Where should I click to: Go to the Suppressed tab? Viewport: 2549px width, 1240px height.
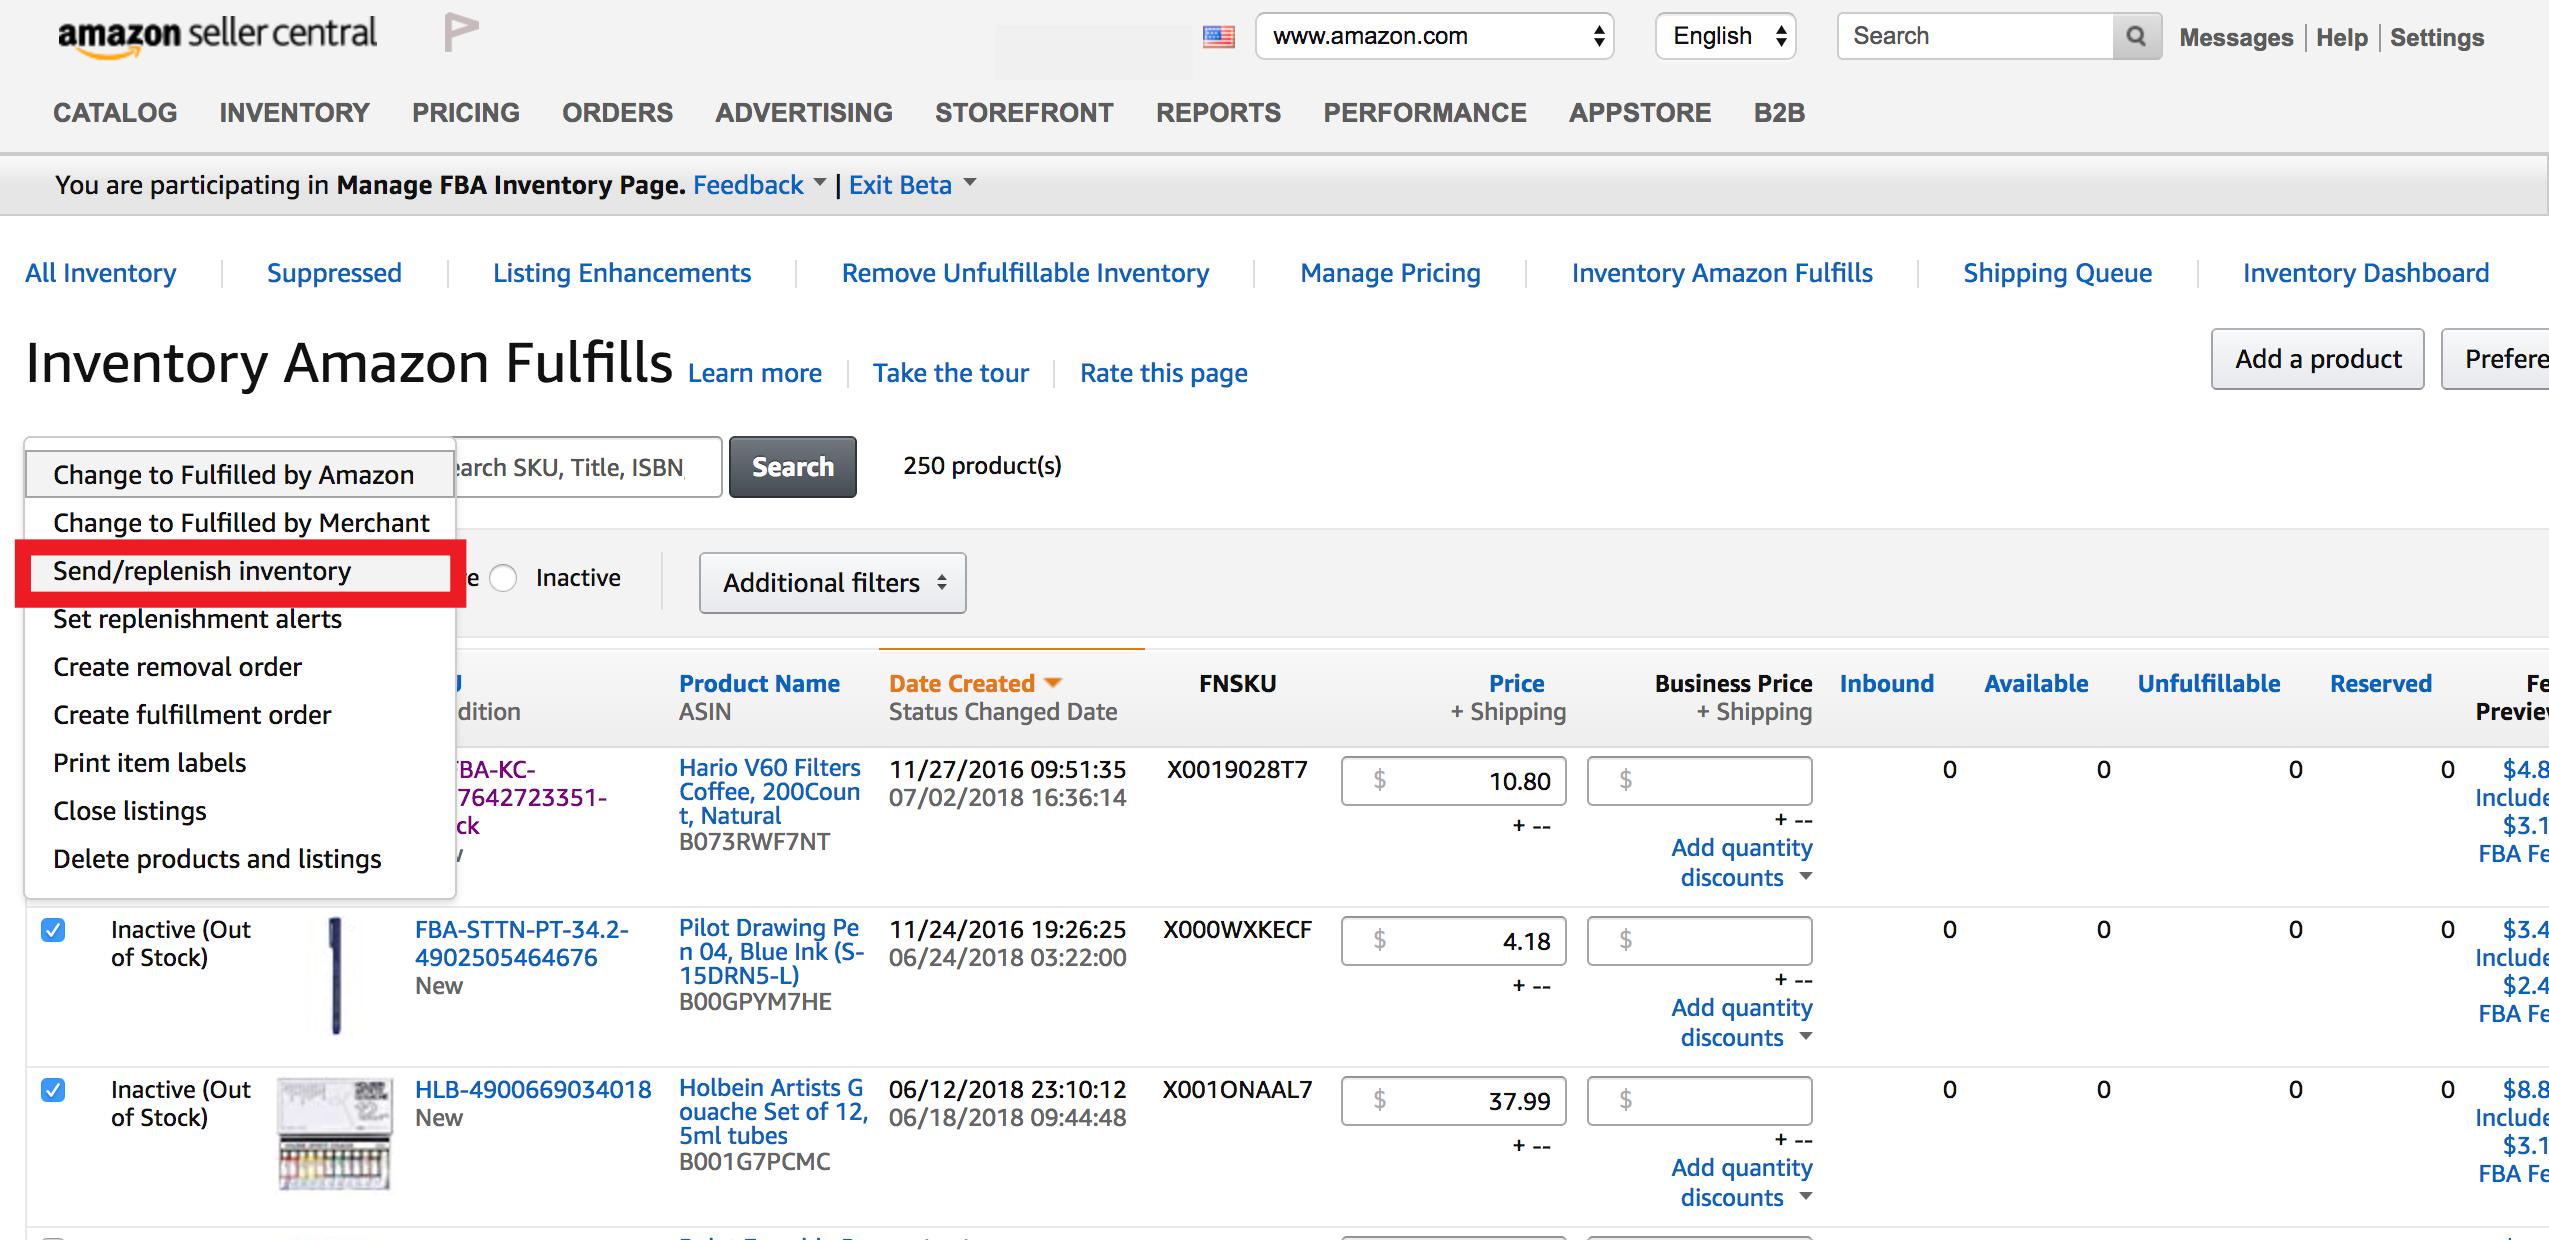coord(334,273)
